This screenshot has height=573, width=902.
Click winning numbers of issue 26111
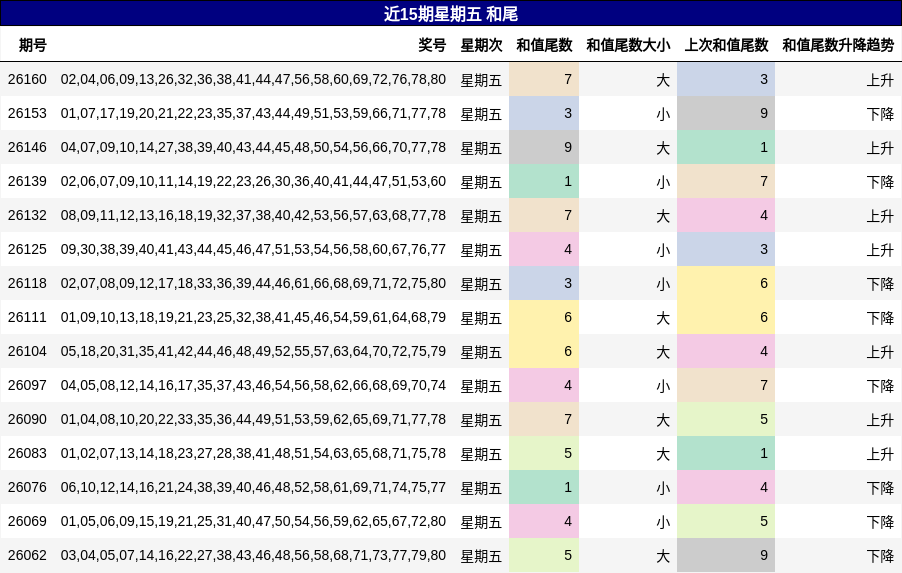pyautogui.click(x=253, y=317)
